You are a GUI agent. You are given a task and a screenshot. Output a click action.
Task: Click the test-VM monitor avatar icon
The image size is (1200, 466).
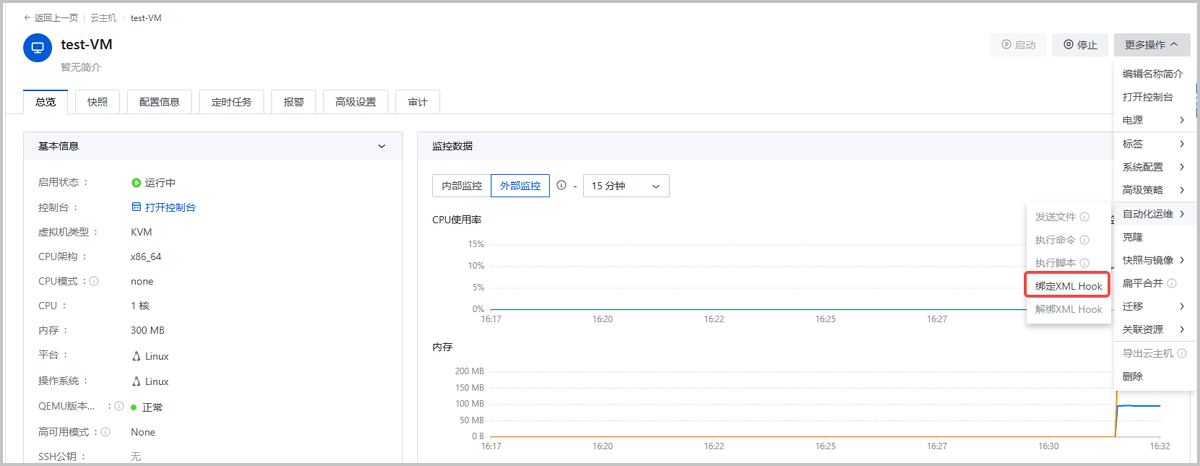point(38,47)
